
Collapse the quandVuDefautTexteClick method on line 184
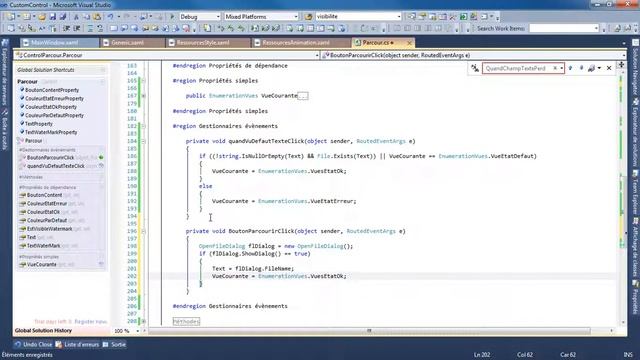pyautogui.click(x=144, y=141)
